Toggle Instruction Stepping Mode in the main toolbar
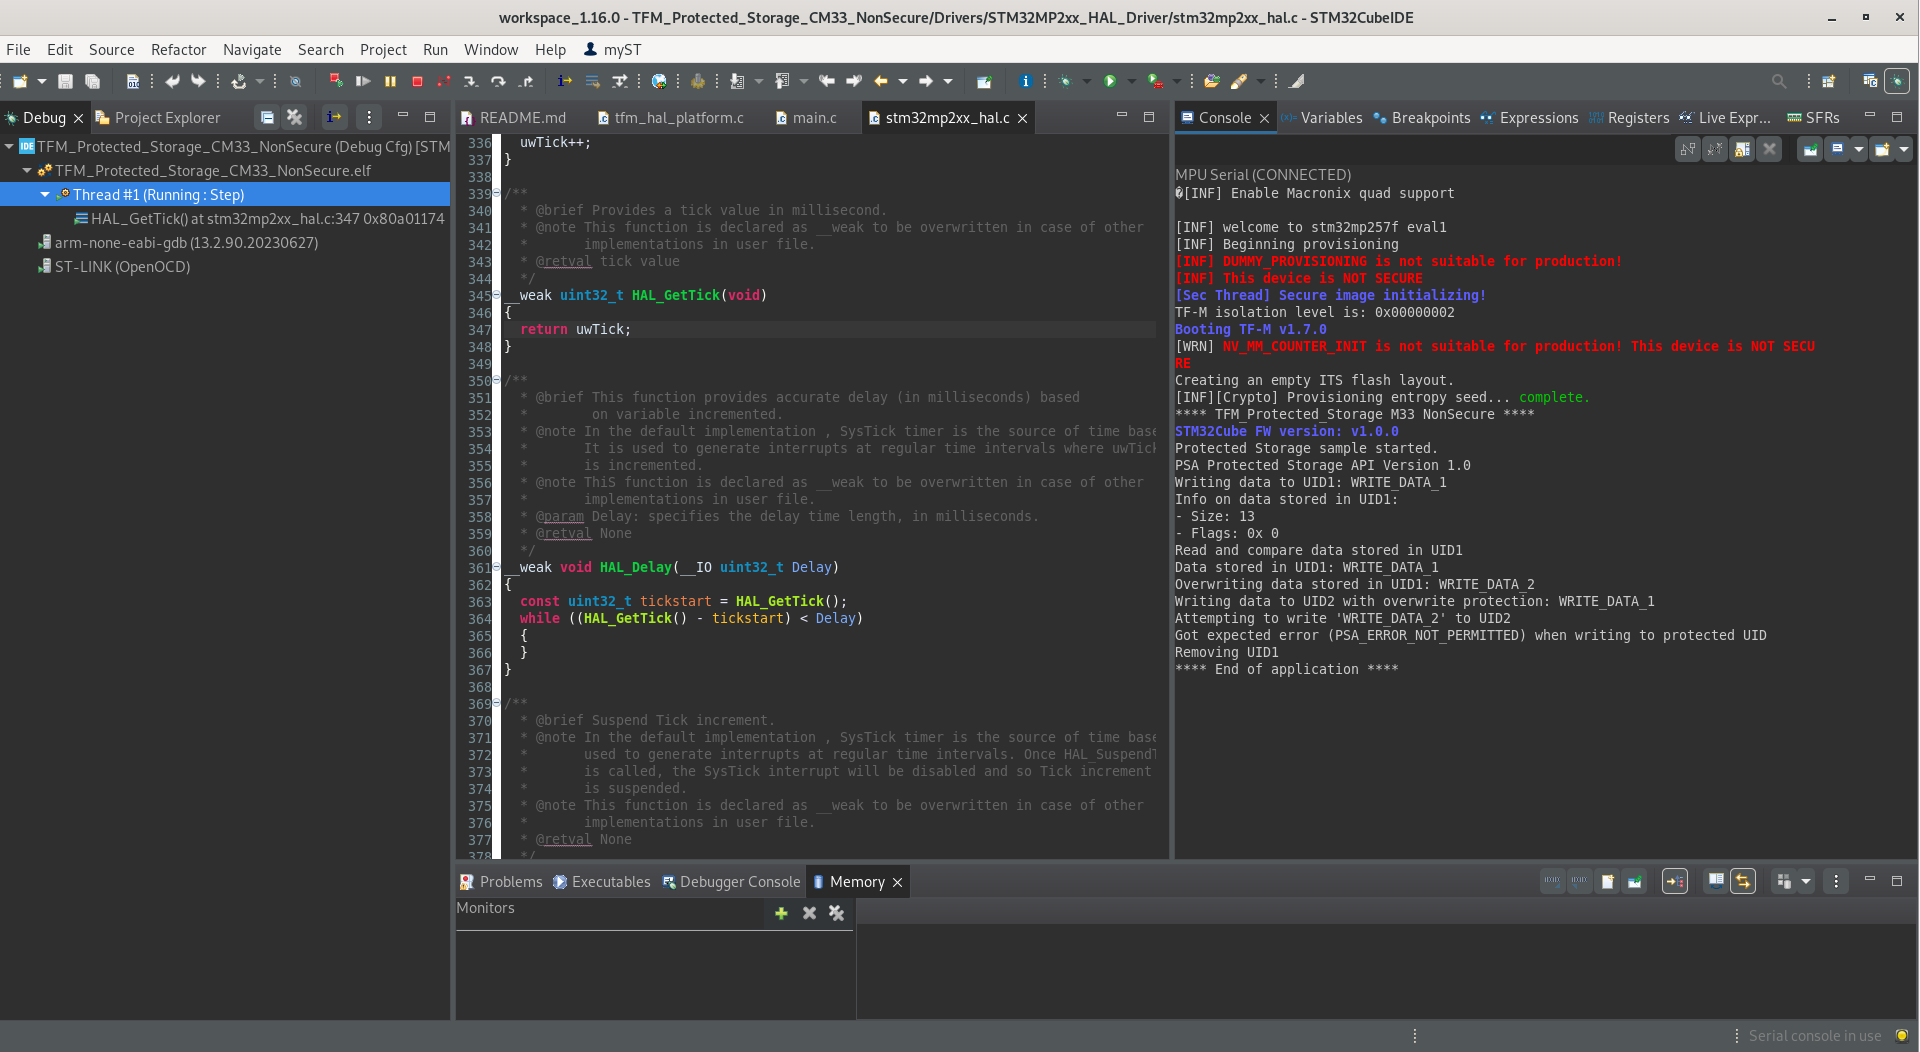 point(565,81)
